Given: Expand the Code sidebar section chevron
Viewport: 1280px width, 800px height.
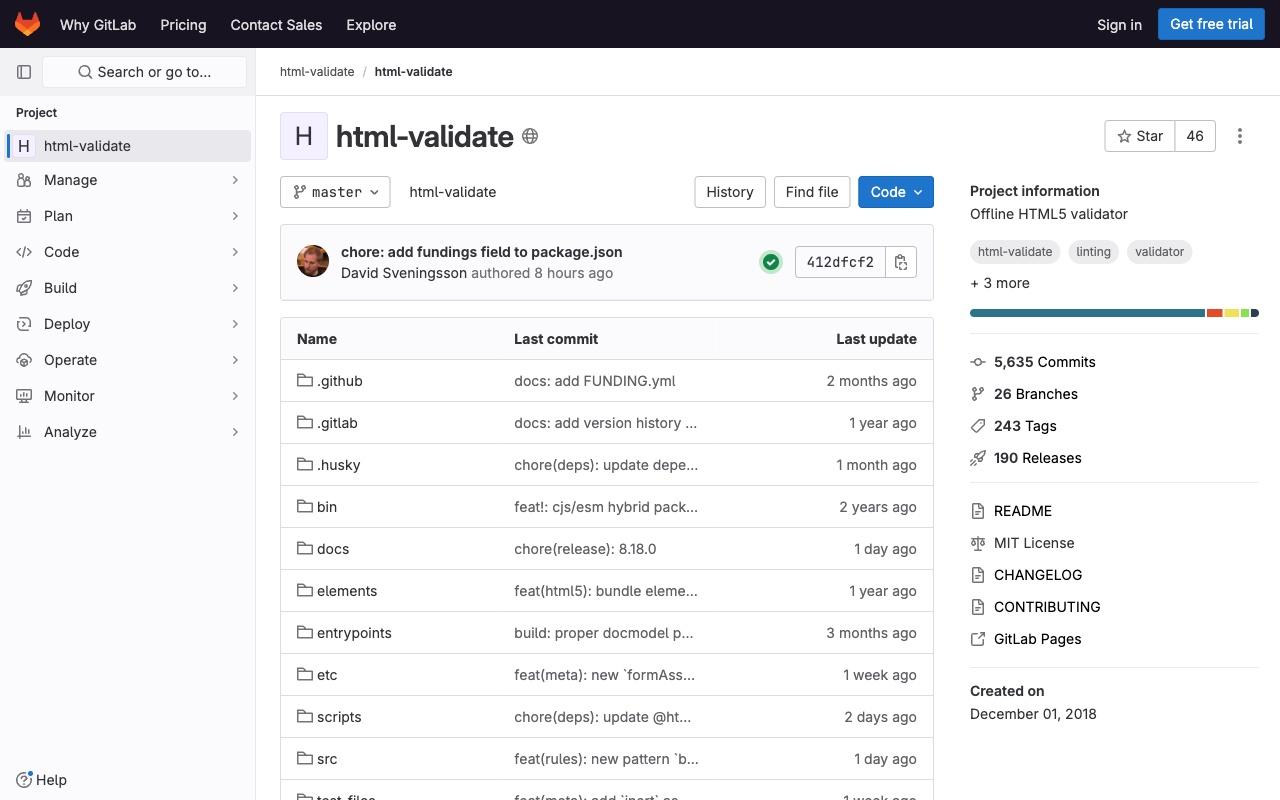Looking at the screenshot, I should [235, 252].
